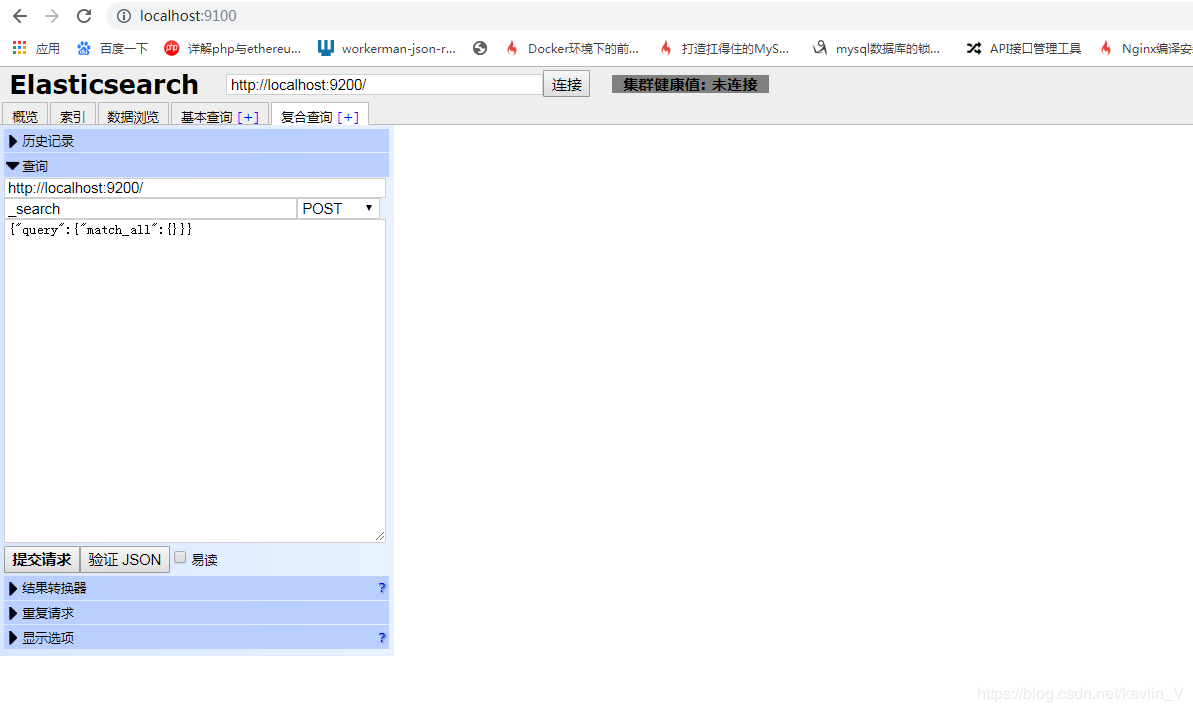Image resolution: width=1193 pixels, height=712 pixels.
Task: Open the apps grid bookmark icon
Action: [20, 48]
